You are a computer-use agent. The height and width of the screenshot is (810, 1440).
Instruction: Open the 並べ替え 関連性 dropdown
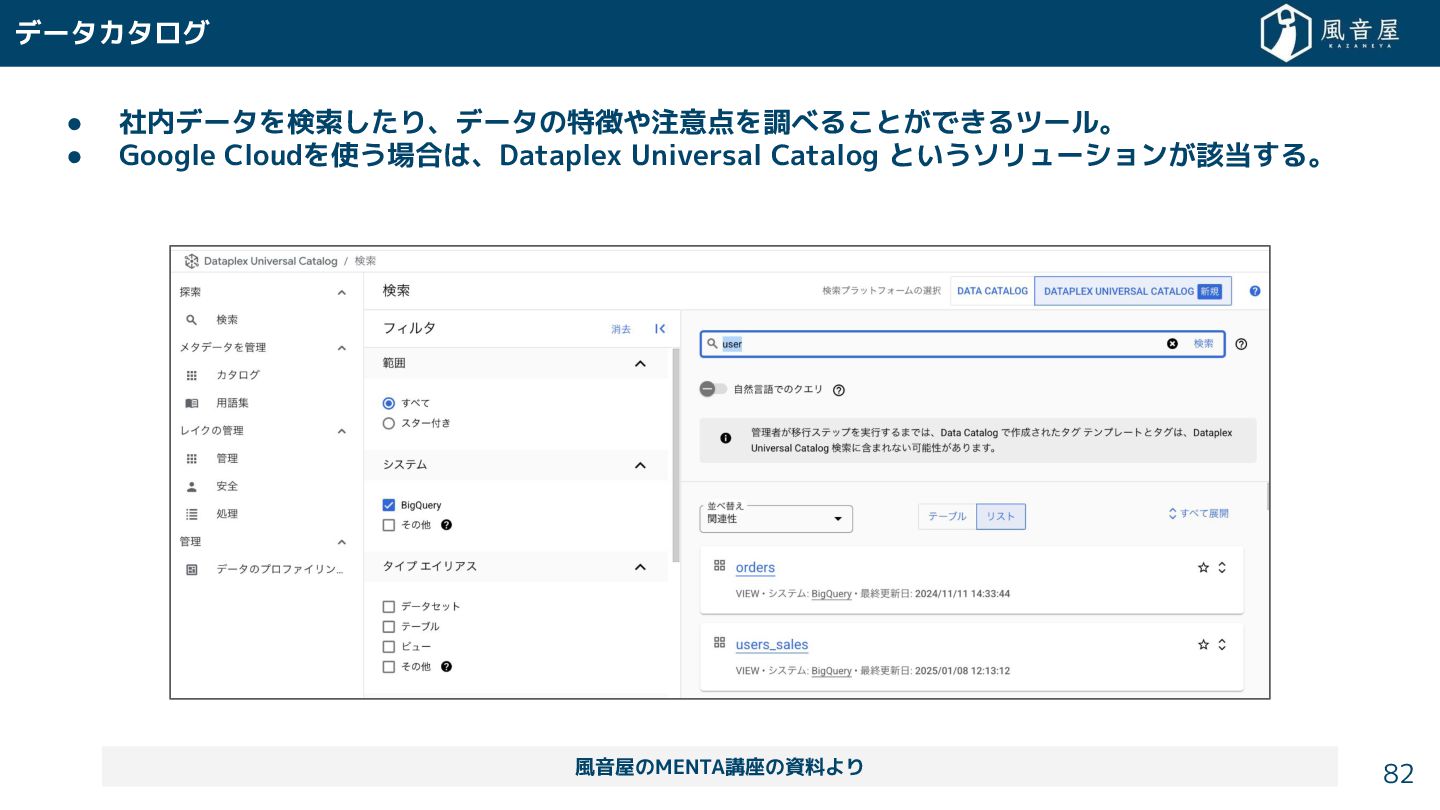pyautogui.click(x=776, y=518)
